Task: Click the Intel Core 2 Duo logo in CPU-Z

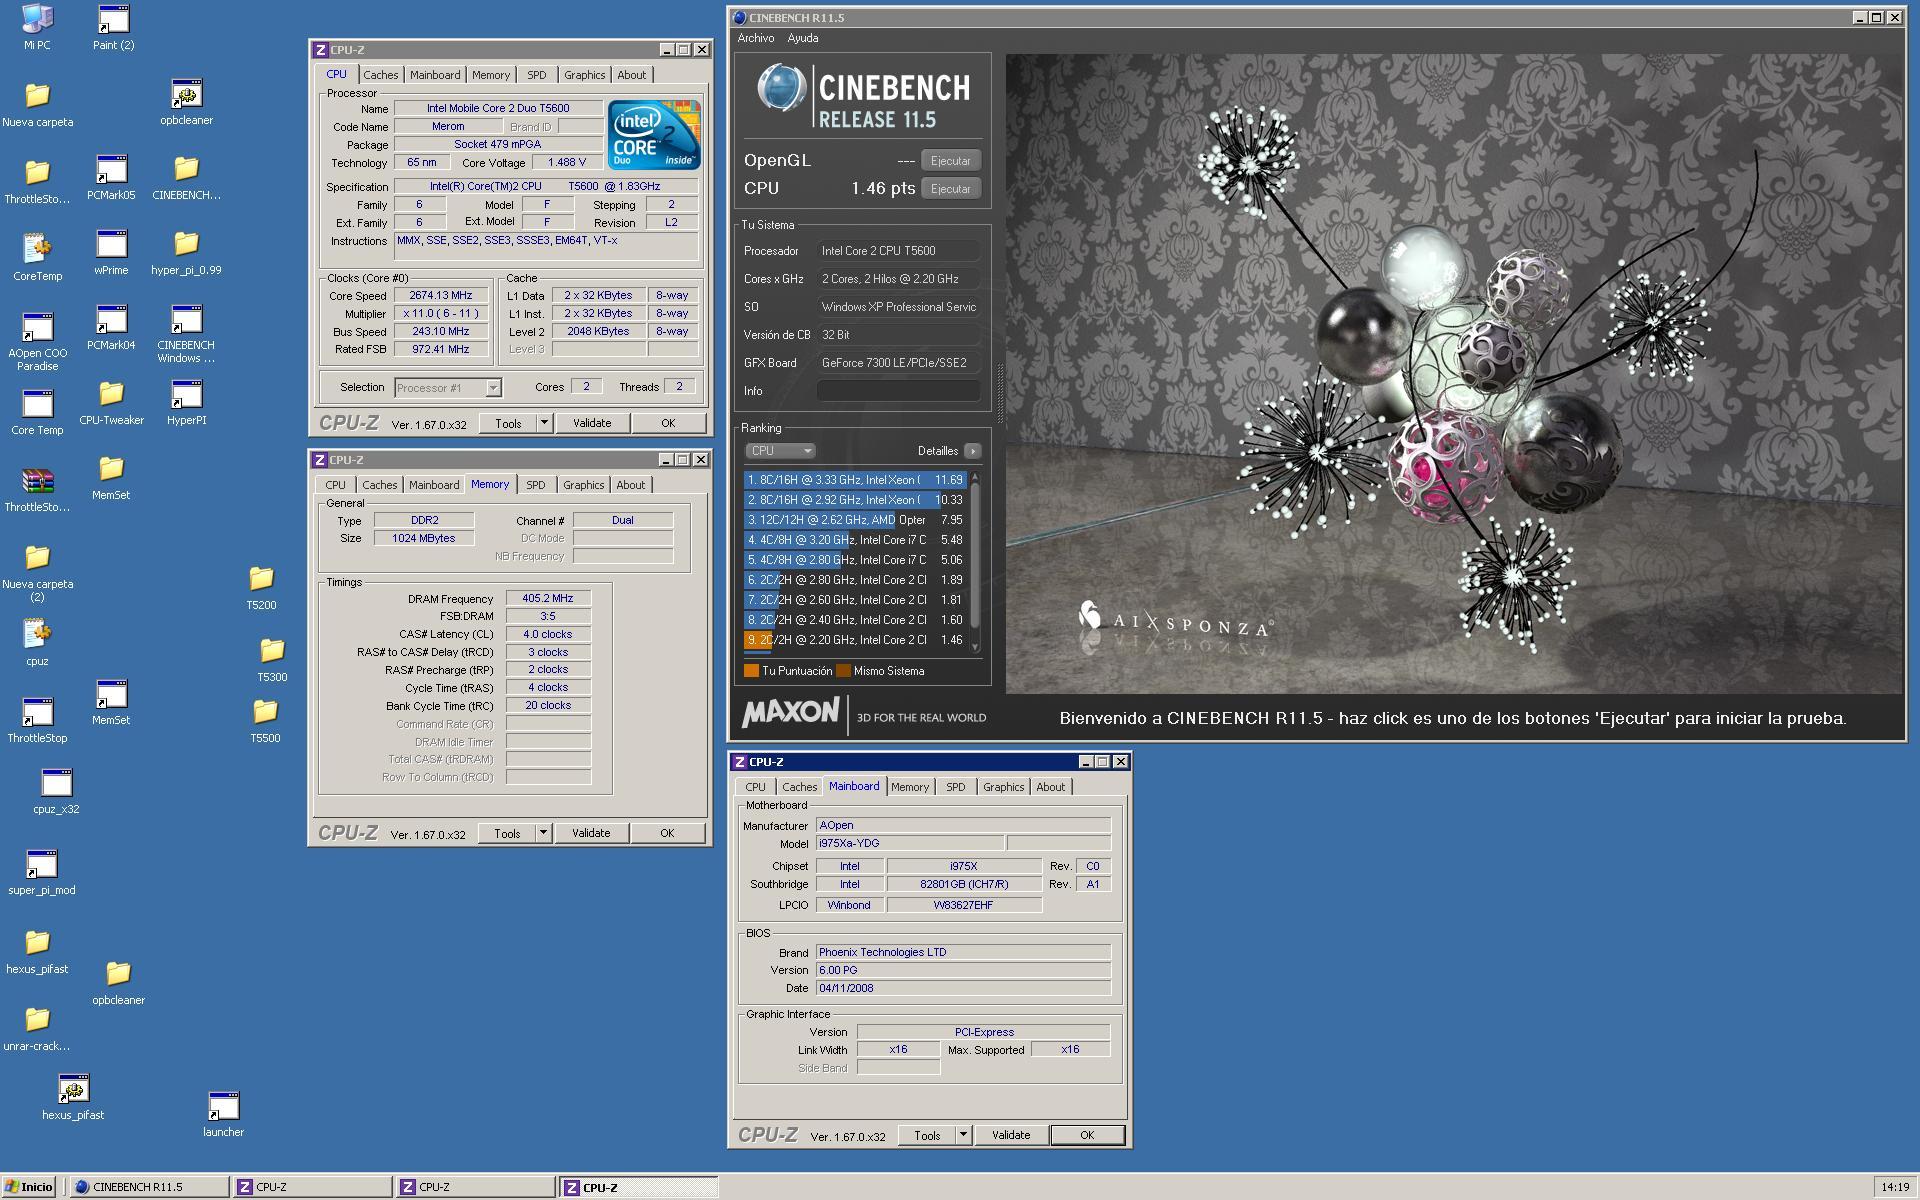Action: pos(655,134)
